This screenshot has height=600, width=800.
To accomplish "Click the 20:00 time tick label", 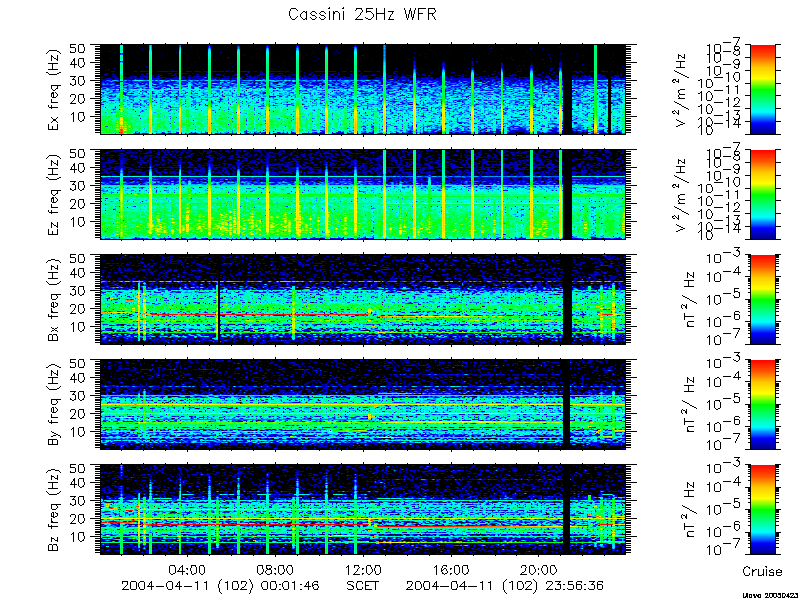I will 538,570.
